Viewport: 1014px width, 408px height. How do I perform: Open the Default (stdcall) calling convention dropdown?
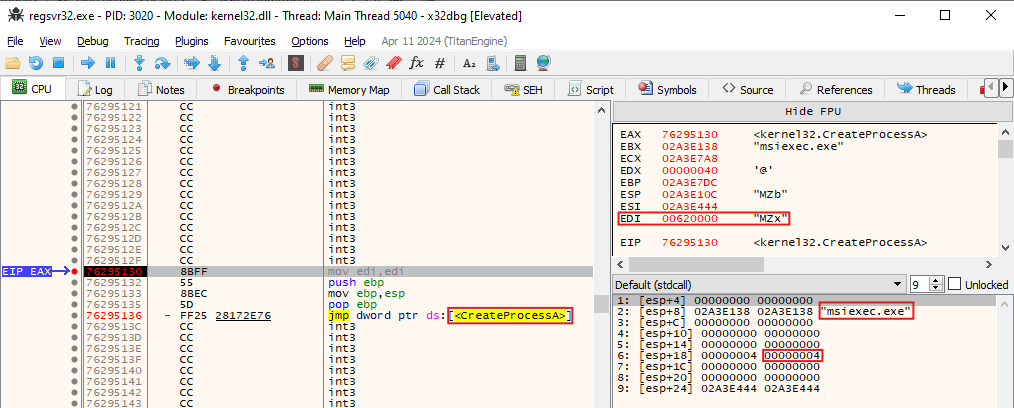pyautogui.click(x=759, y=285)
